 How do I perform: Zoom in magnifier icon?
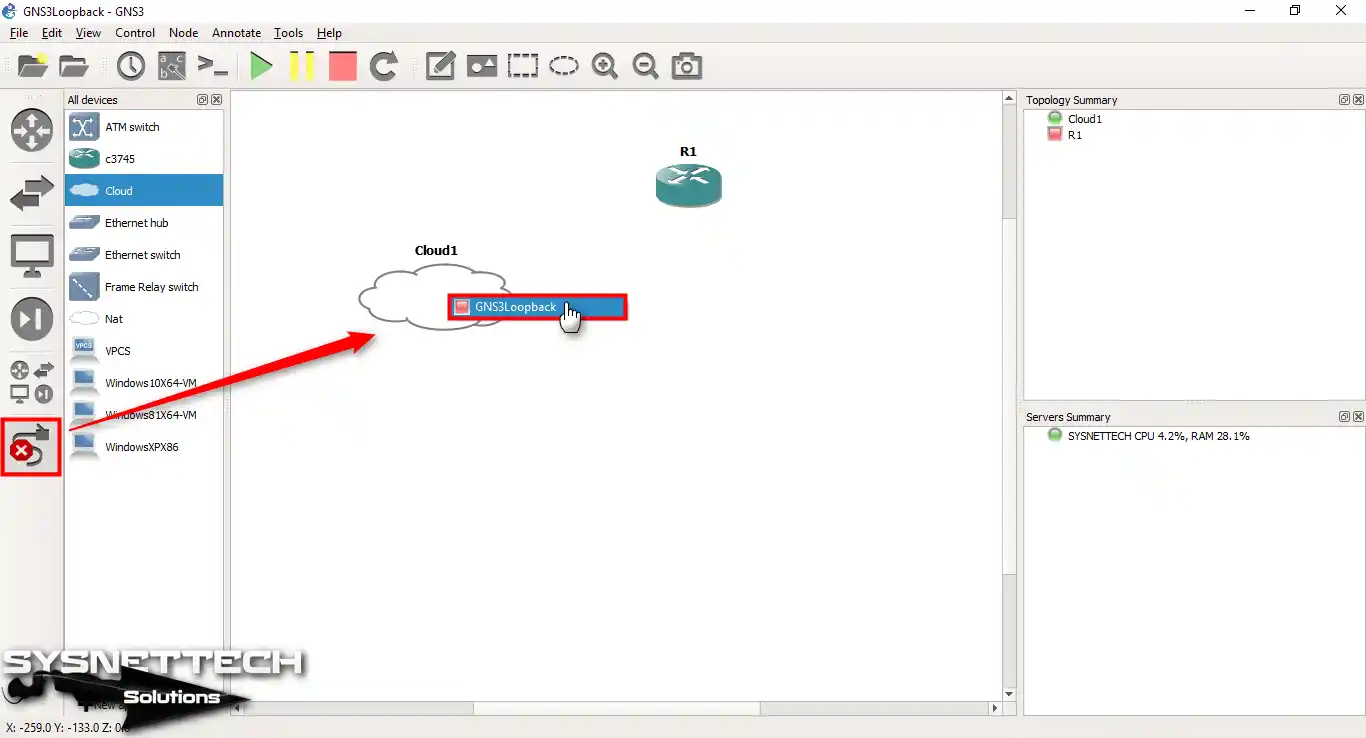(x=604, y=66)
